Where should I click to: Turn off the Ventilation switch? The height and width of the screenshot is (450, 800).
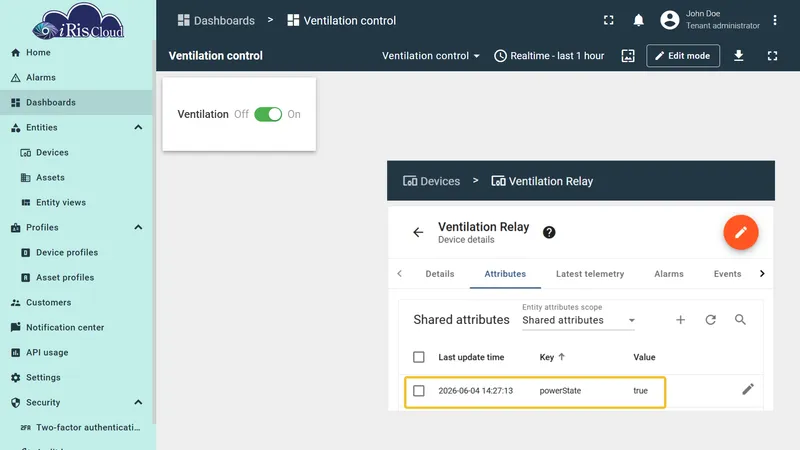tap(268, 114)
